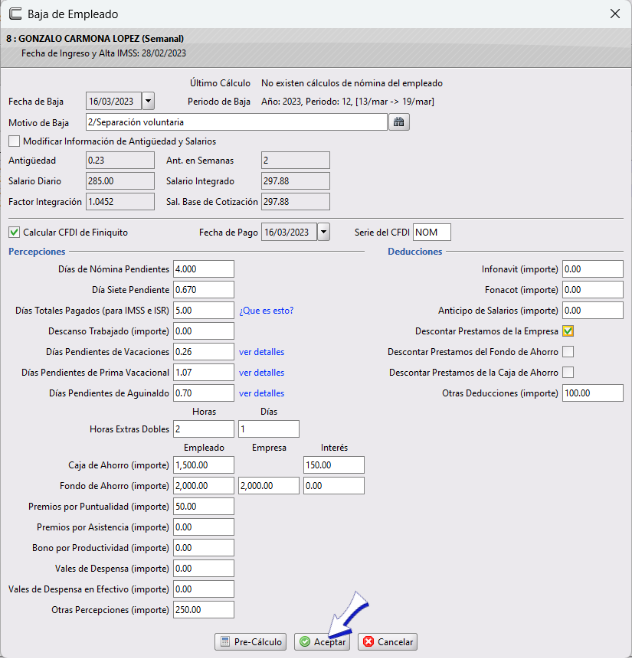Click the Vales de Despensa en Efectivo field

[x=204, y=589]
